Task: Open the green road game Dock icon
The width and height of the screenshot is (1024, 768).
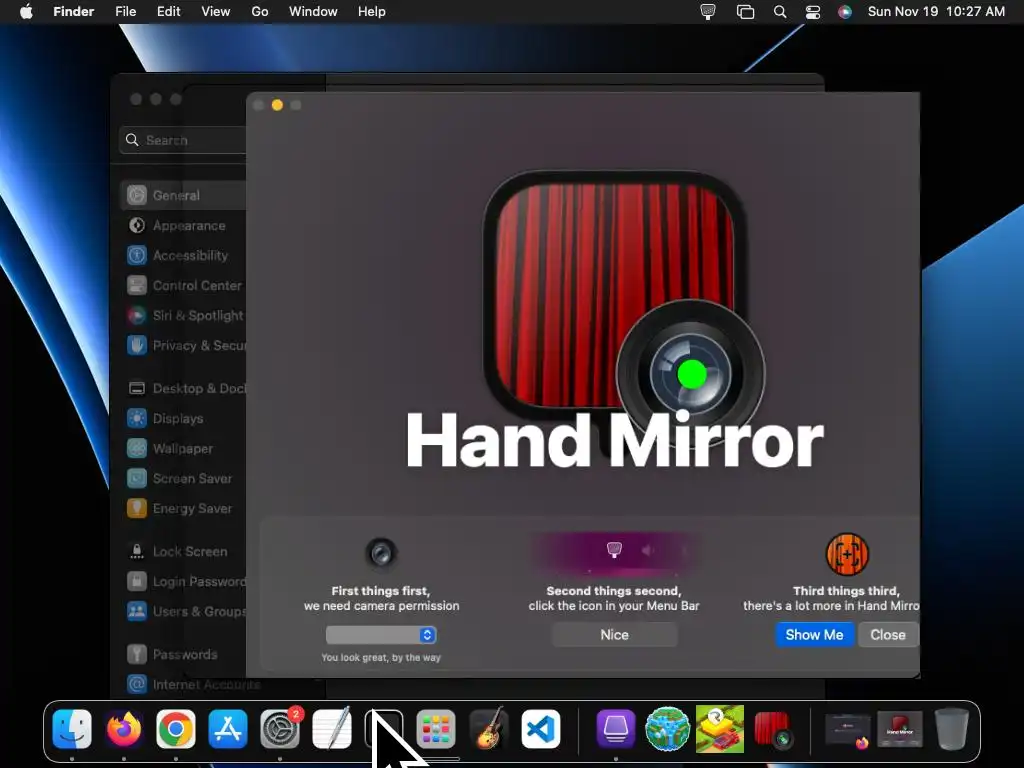Action: pyautogui.click(x=720, y=728)
